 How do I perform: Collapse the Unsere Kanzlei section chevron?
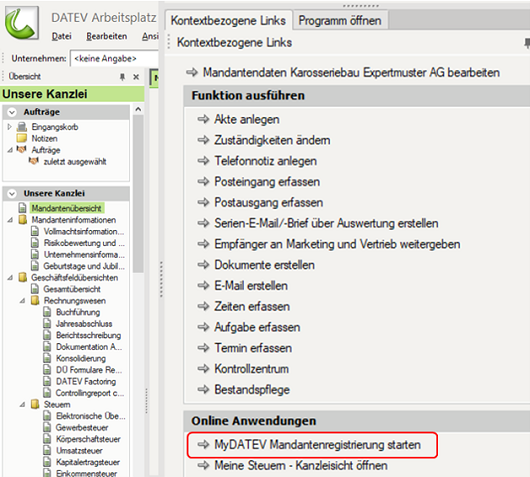pyautogui.click(x=12, y=193)
